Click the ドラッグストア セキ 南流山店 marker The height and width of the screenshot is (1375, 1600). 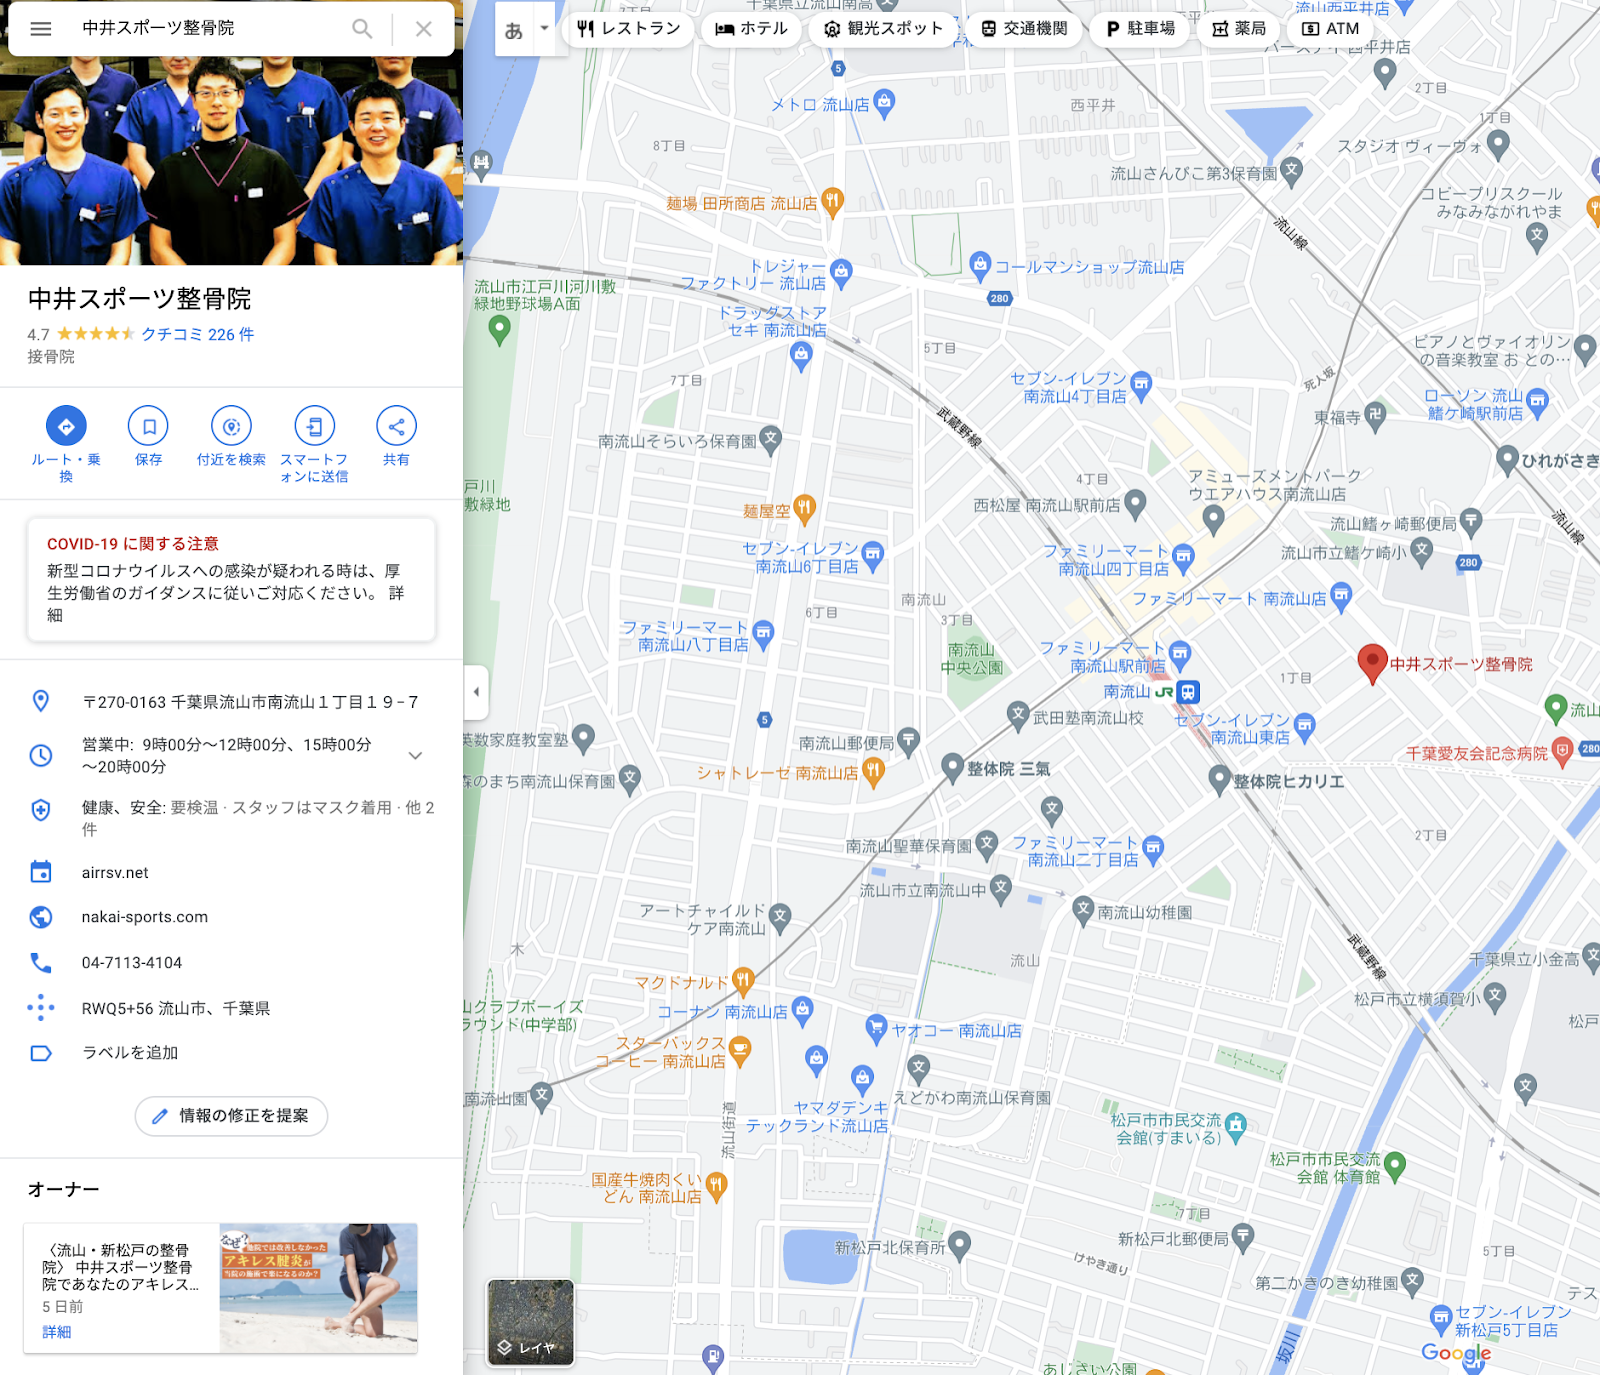pos(801,354)
